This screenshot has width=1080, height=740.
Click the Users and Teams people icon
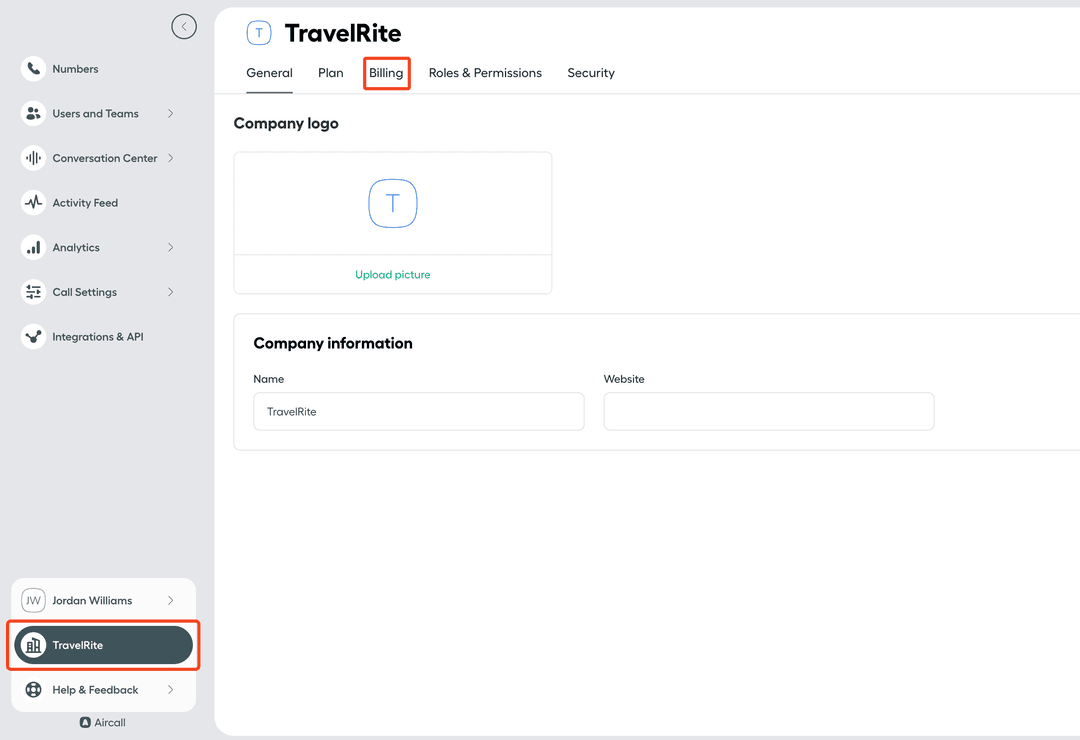(x=34, y=114)
